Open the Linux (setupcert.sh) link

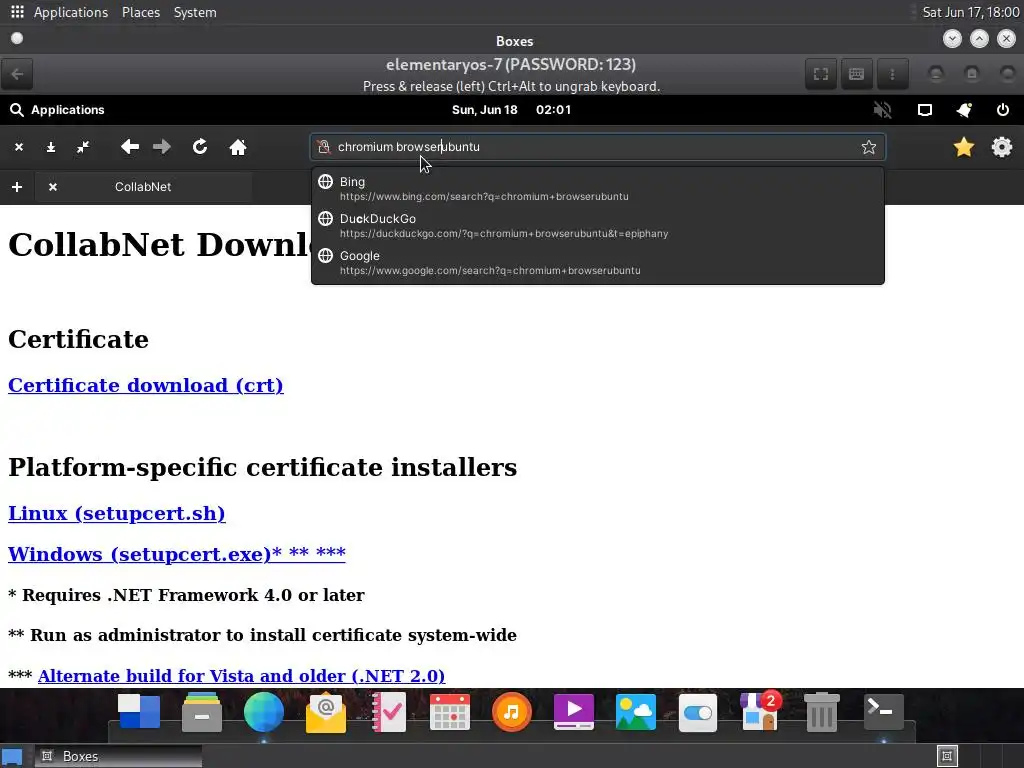[116, 513]
